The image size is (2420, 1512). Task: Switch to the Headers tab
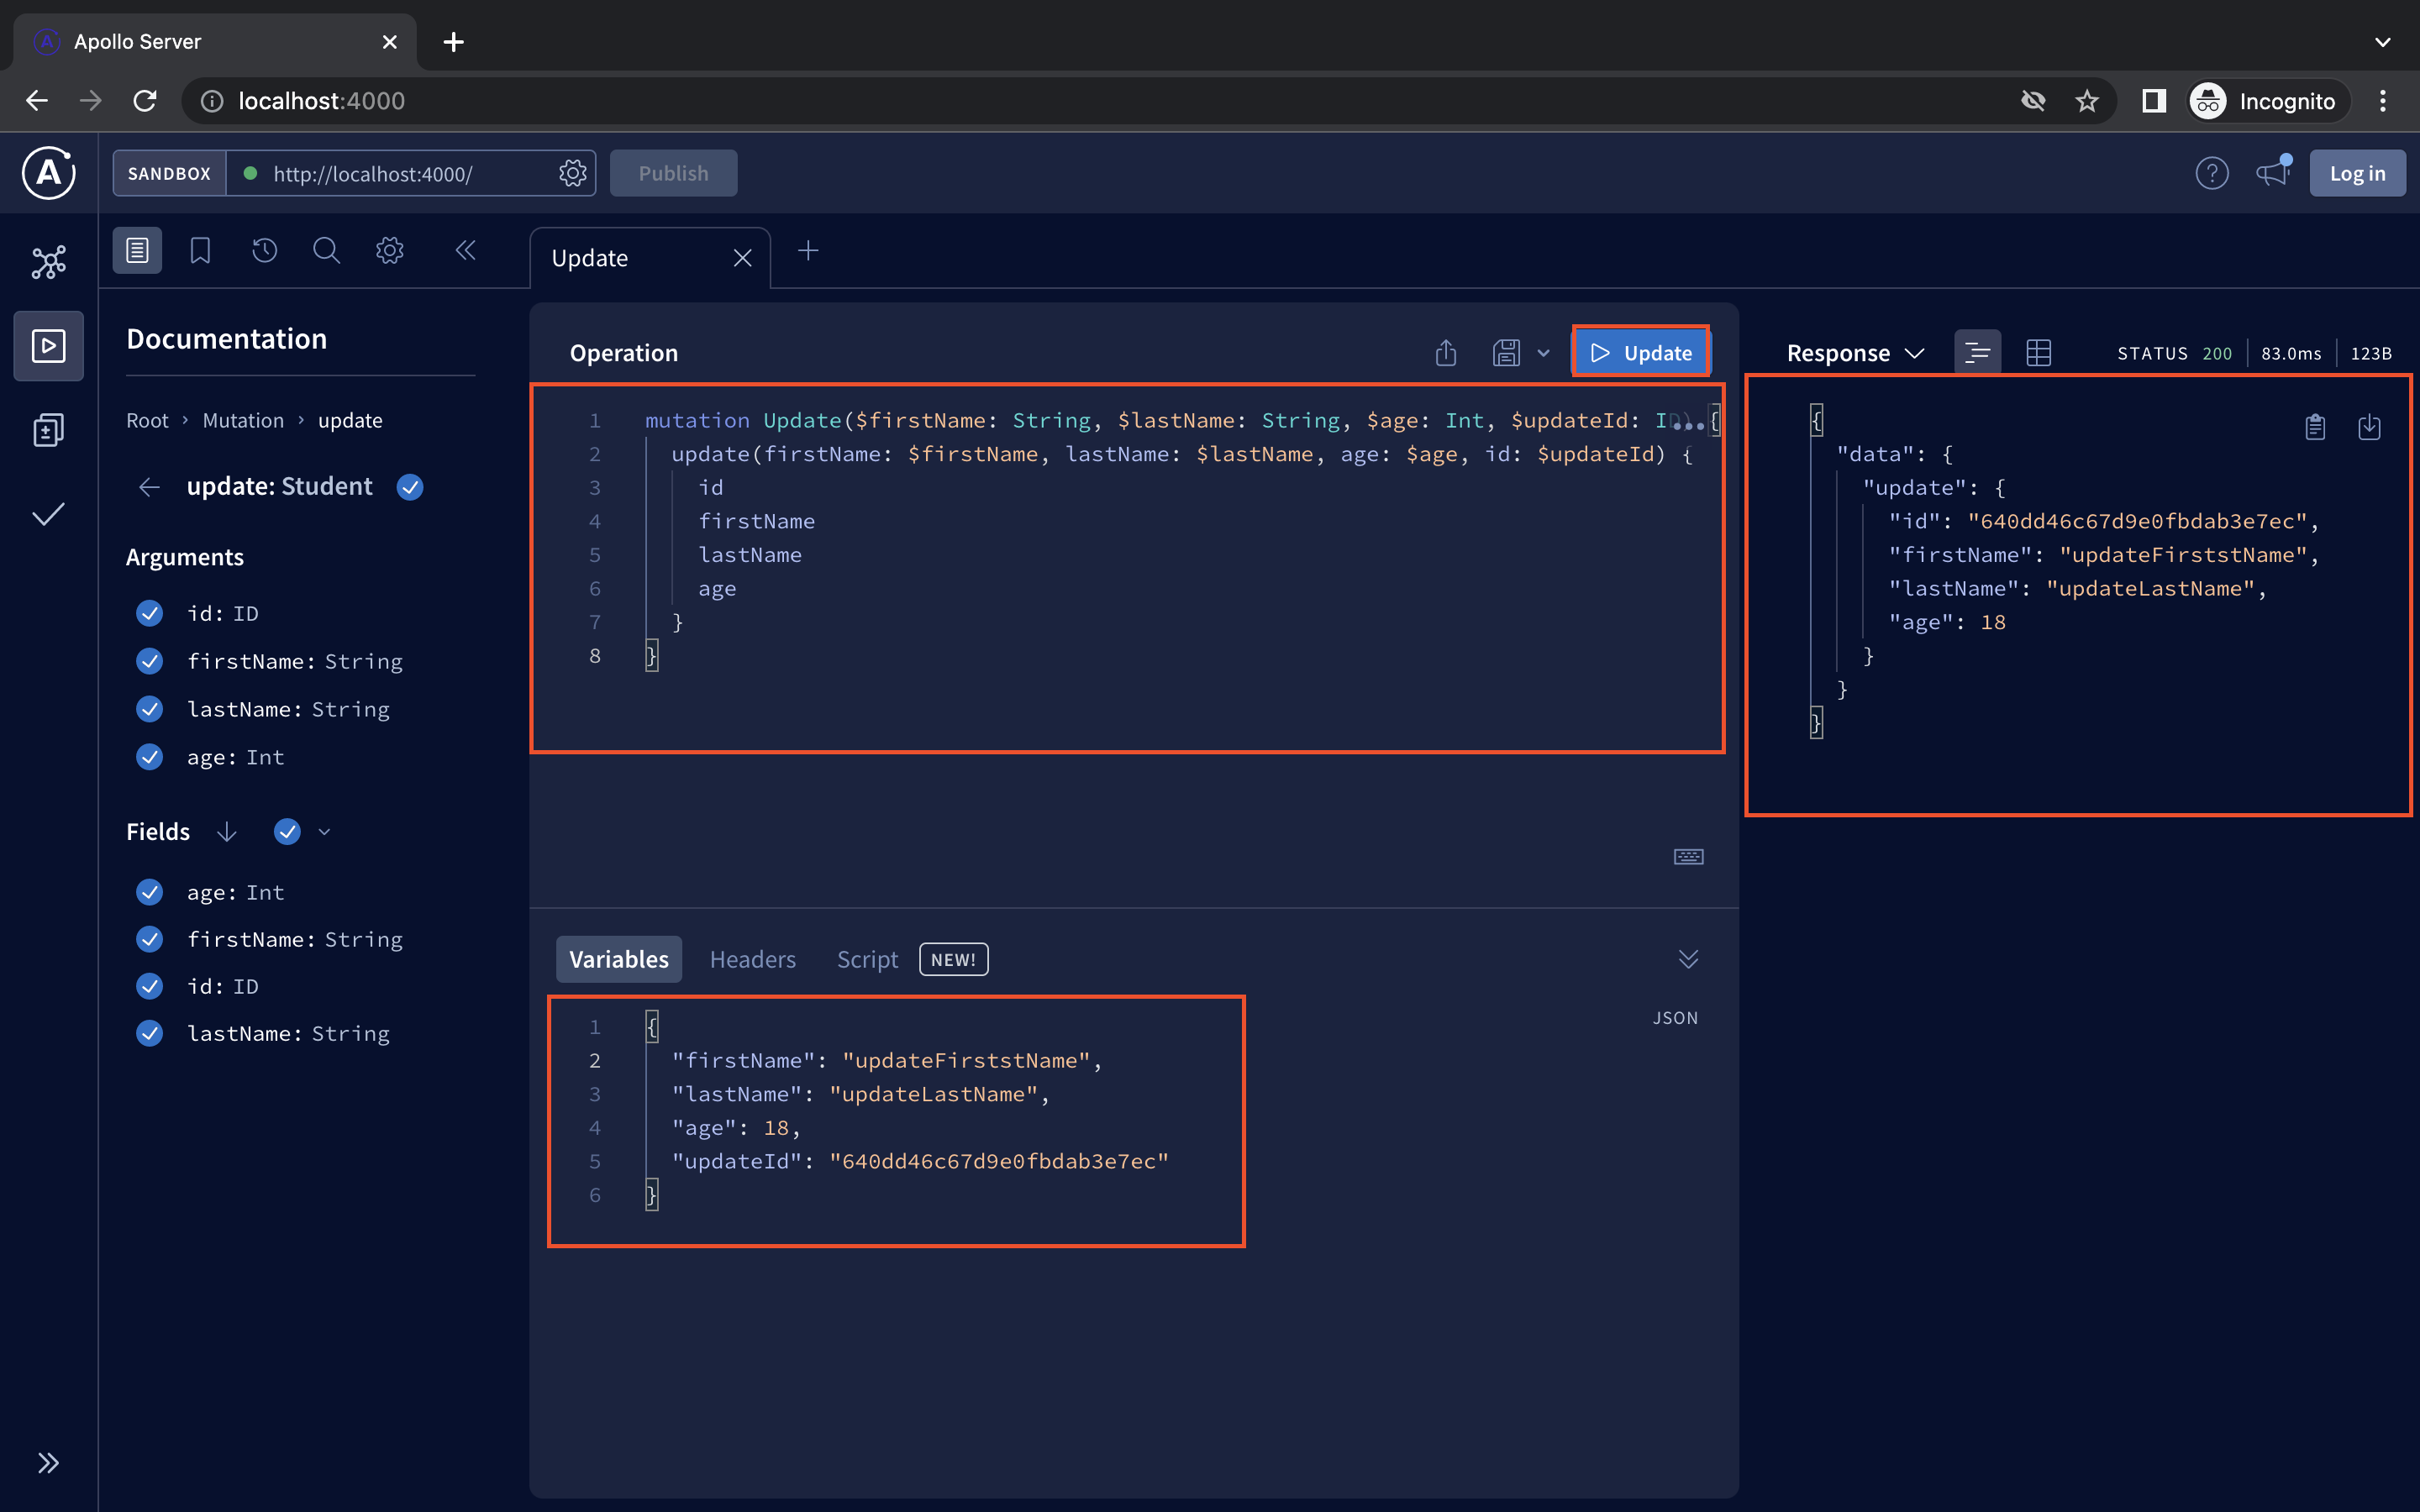pos(753,959)
